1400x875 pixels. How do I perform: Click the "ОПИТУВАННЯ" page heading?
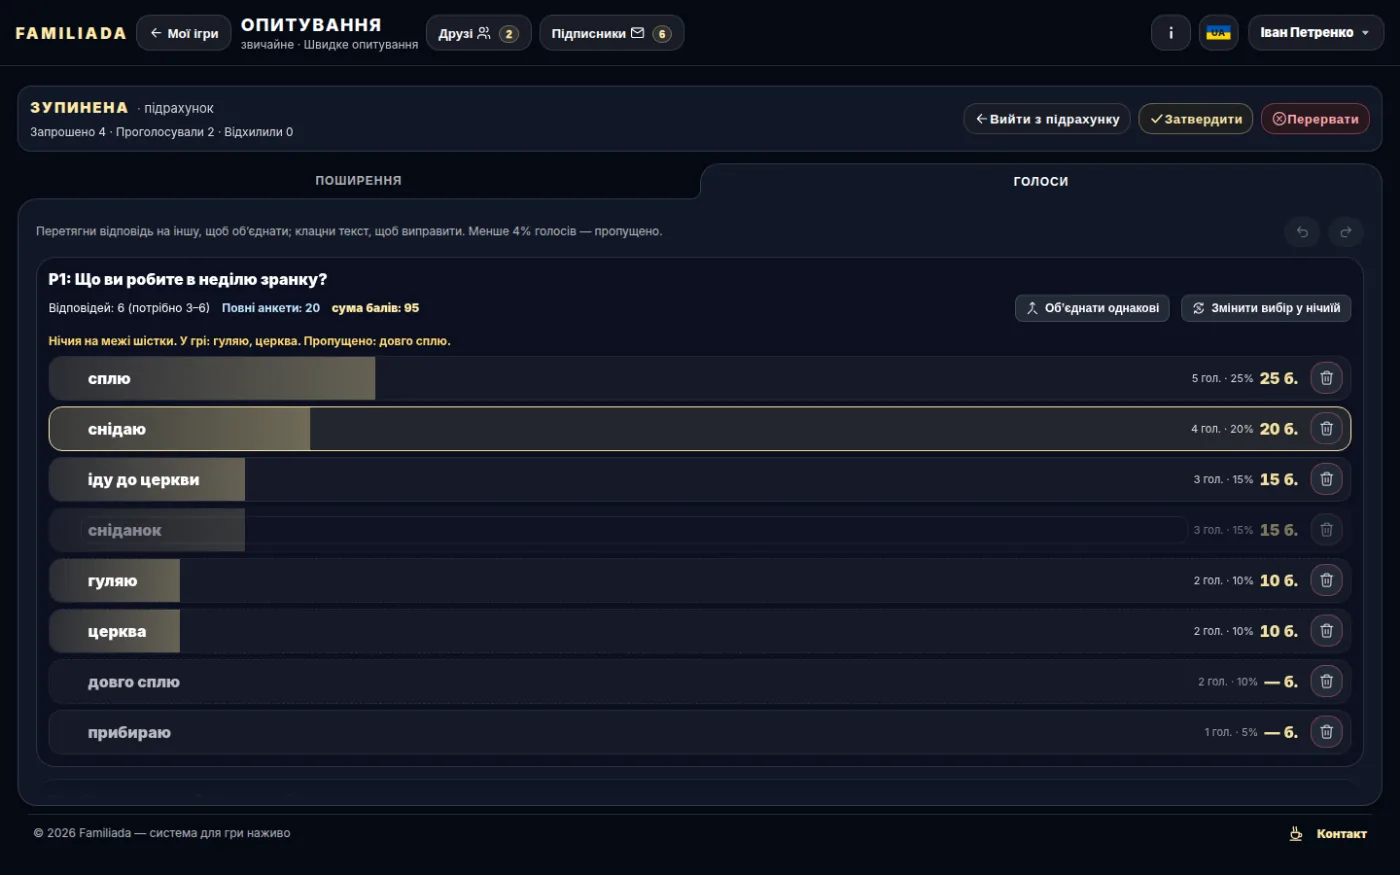coord(311,25)
